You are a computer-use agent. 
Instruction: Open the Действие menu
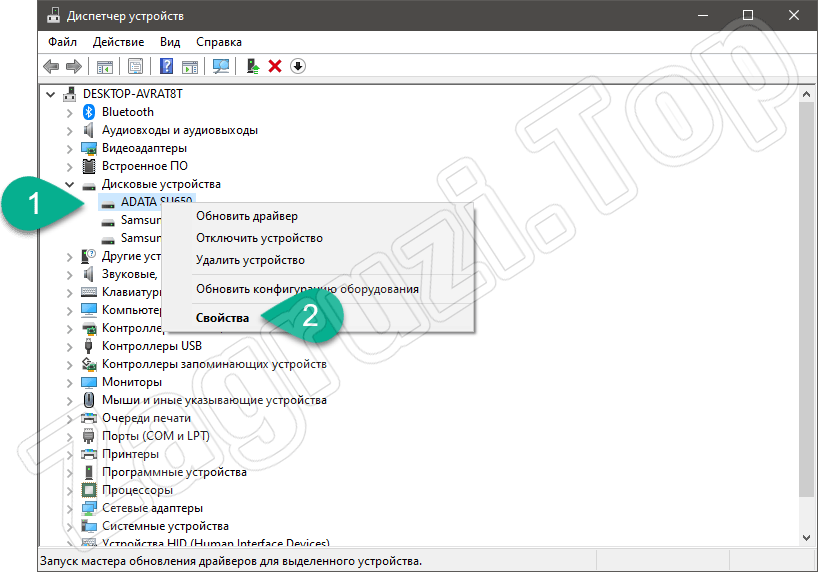tap(118, 42)
